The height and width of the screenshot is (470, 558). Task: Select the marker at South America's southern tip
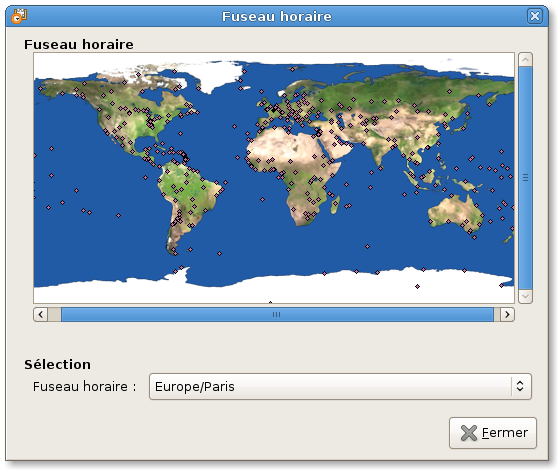175,253
